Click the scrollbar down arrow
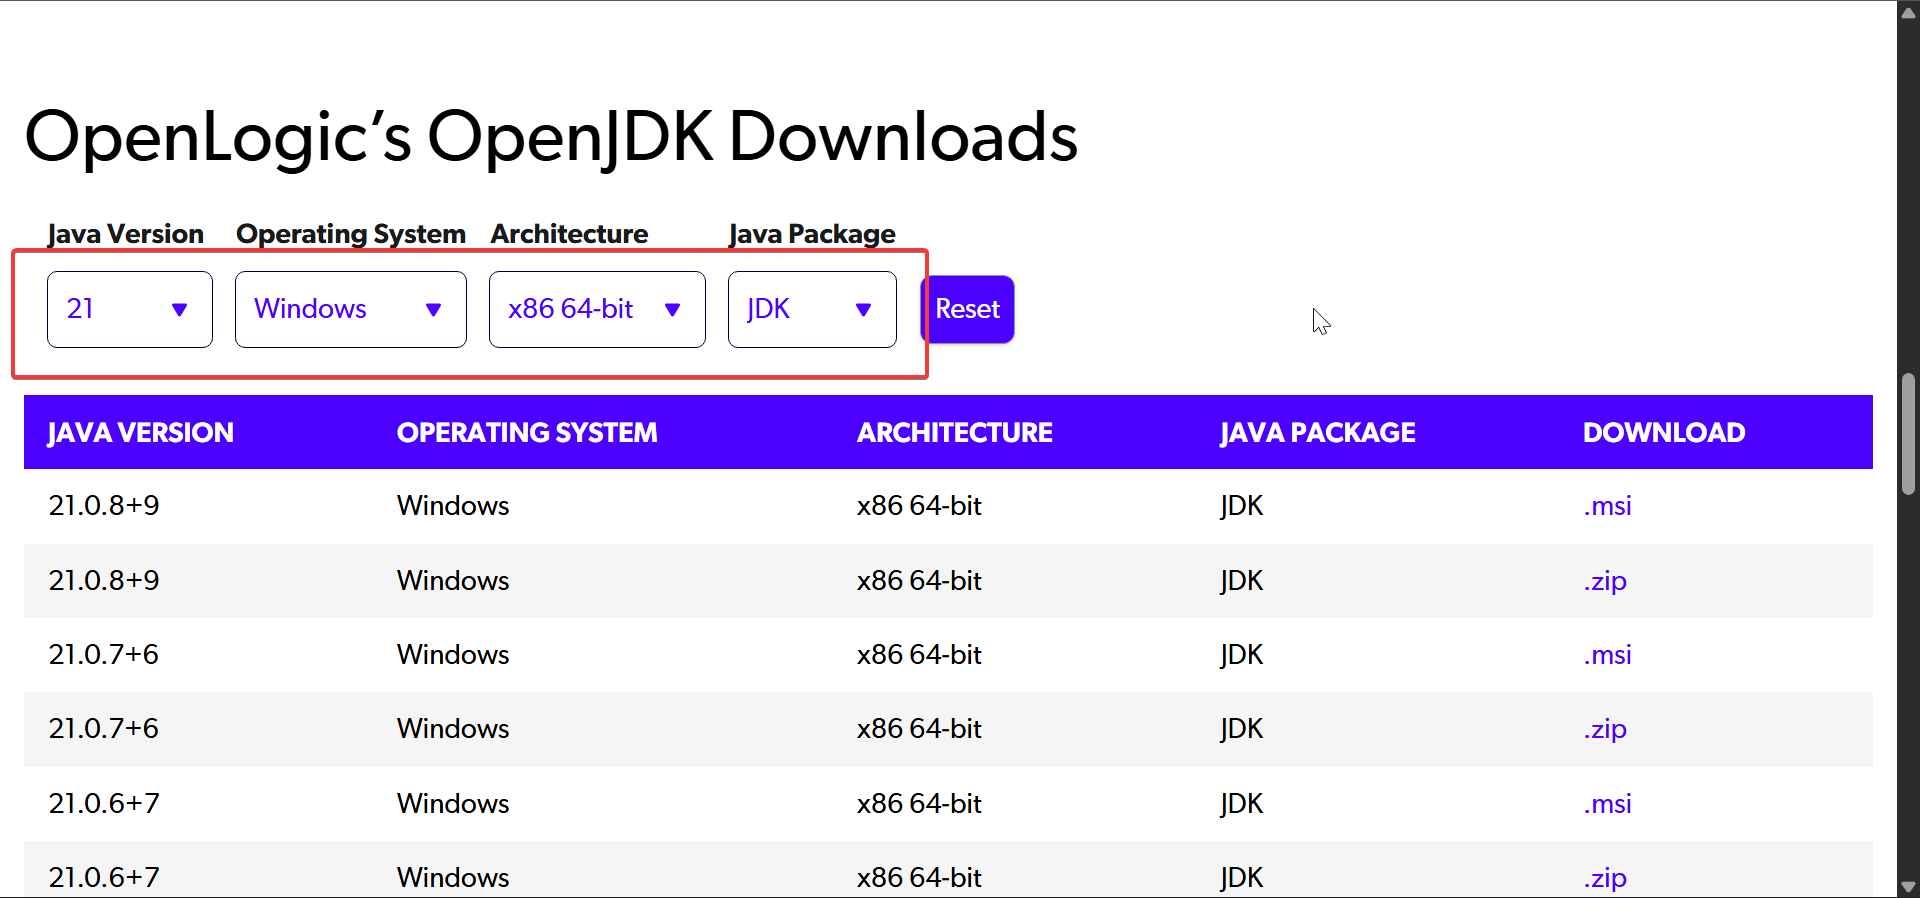This screenshot has height=898, width=1920. (x=1908, y=887)
